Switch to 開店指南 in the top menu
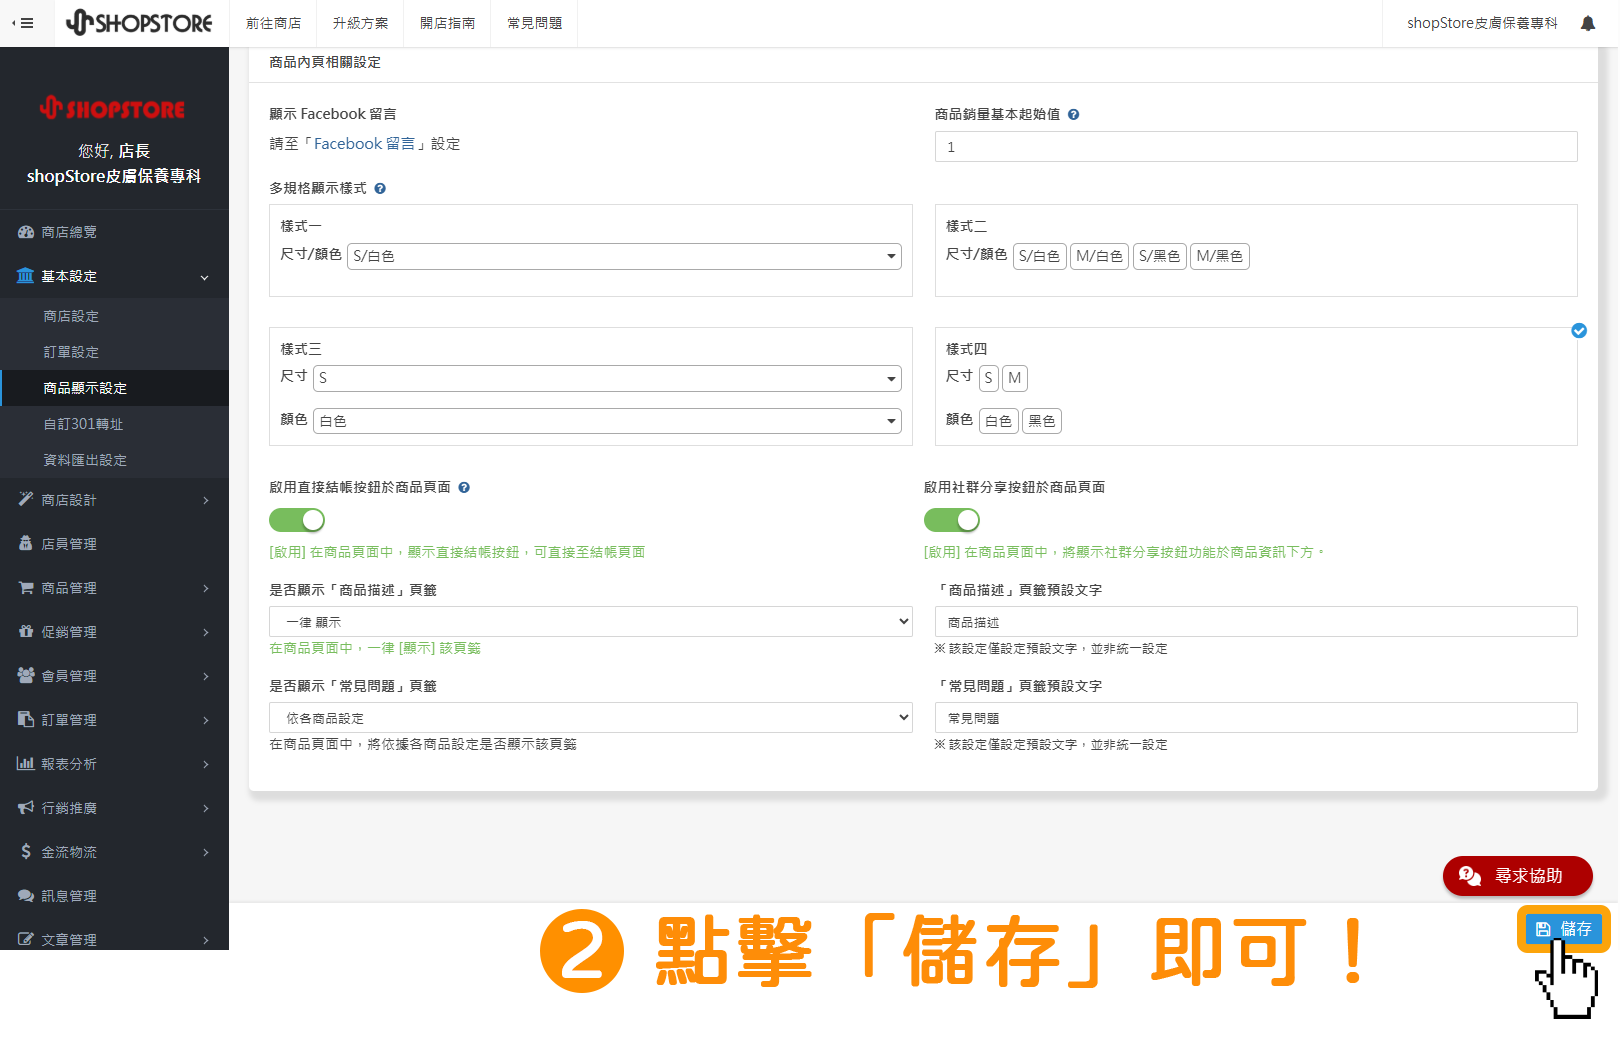This screenshot has width=1620, height=1050. [x=447, y=22]
